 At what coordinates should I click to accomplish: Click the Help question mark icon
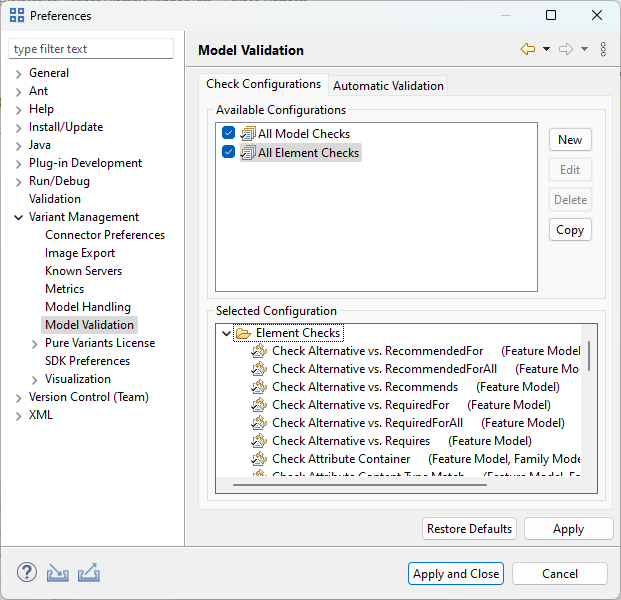pyautogui.click(x=27, y=573)
